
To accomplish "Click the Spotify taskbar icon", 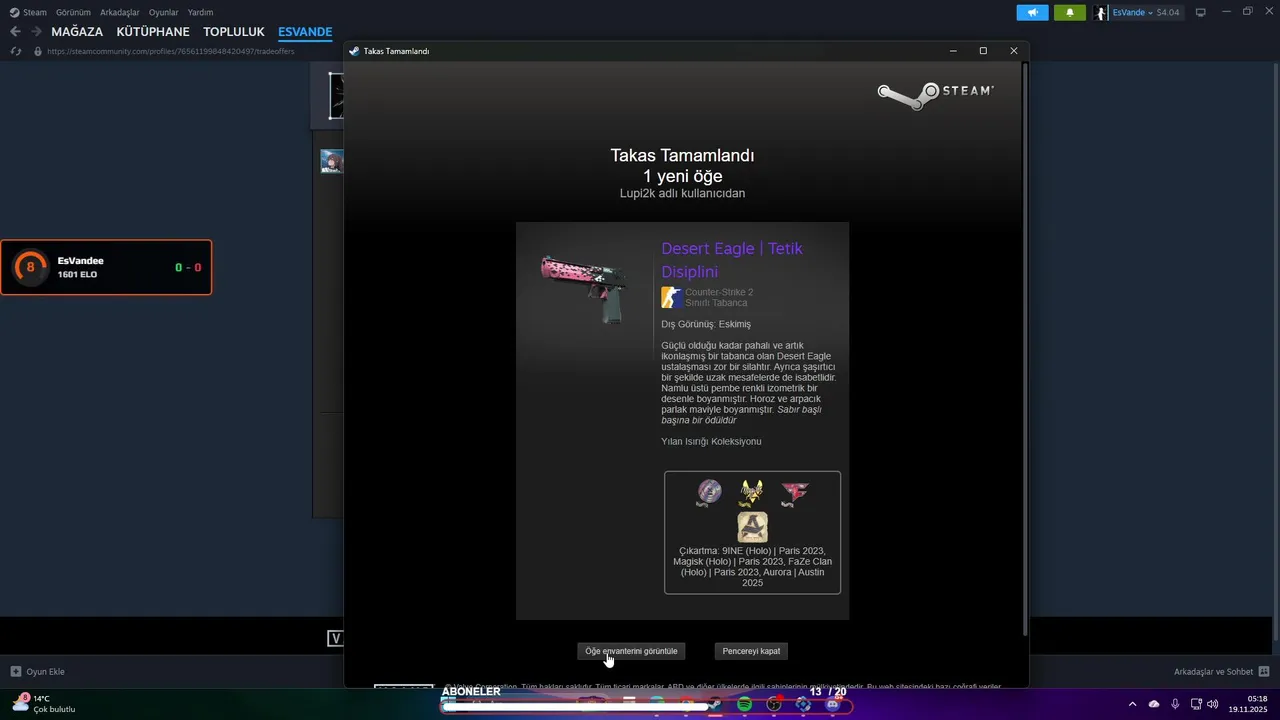I will coord(744,704).
